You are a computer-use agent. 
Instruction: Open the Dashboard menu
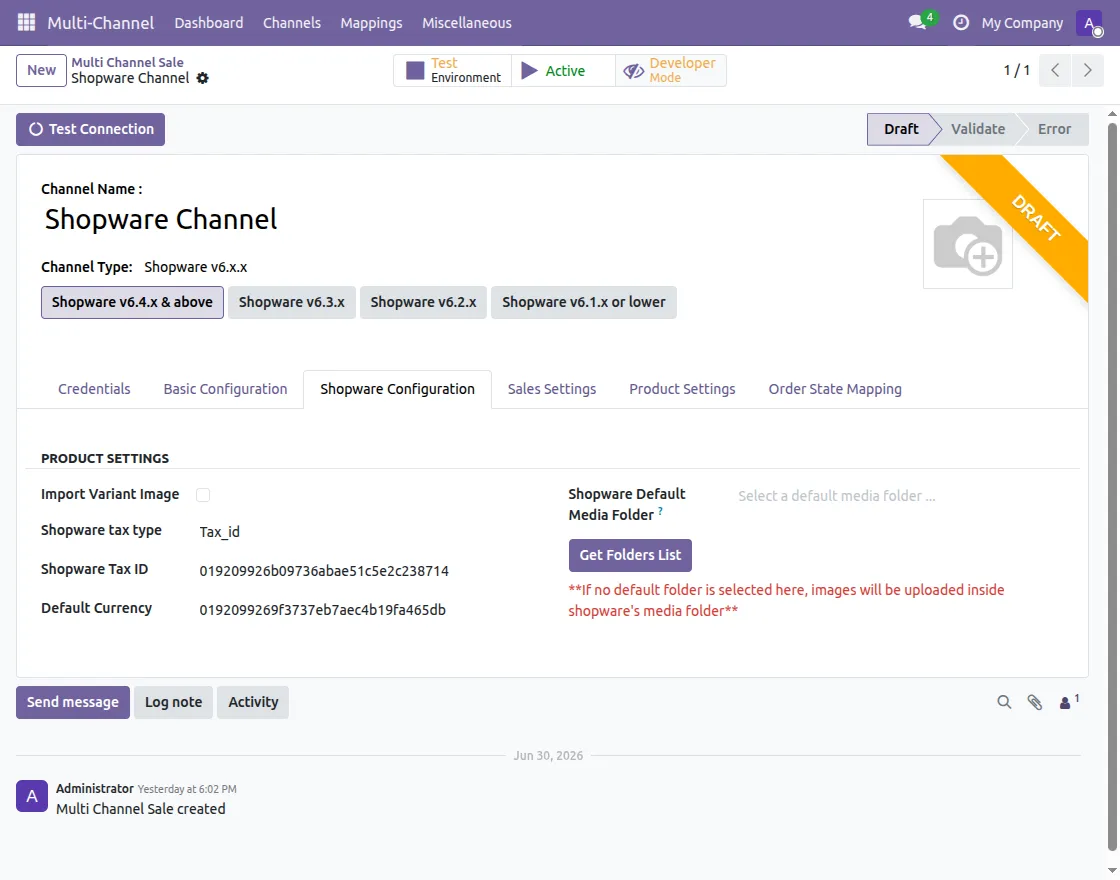coord(209,23)
